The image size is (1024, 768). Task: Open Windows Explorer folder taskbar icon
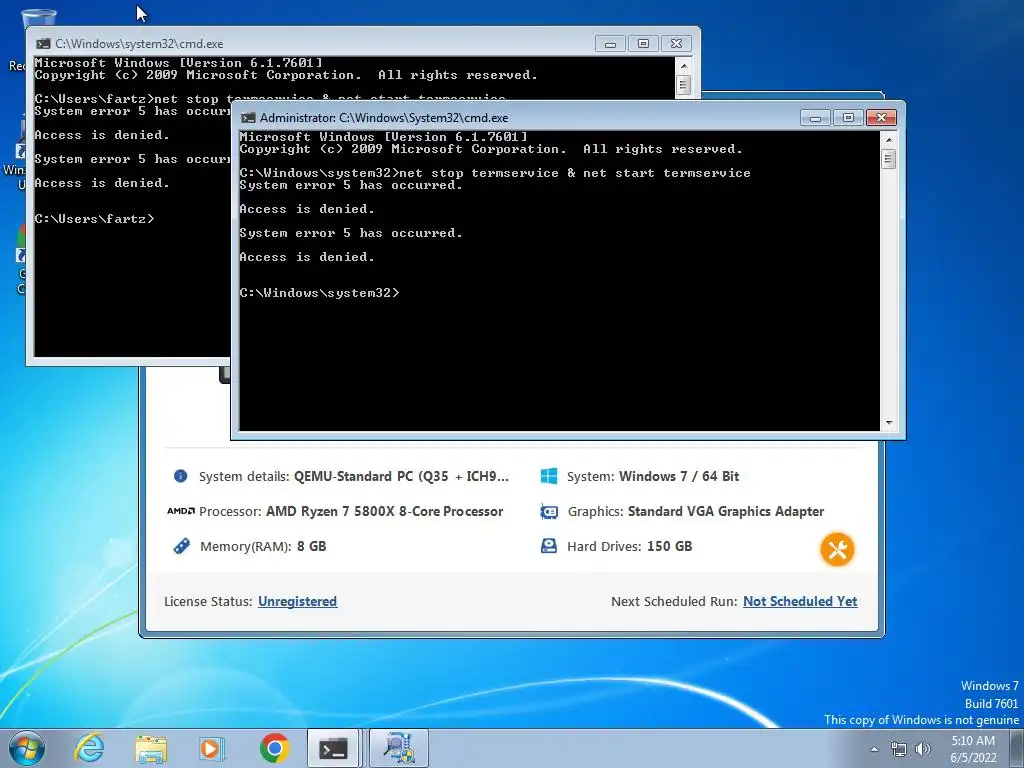coord(151,748)
